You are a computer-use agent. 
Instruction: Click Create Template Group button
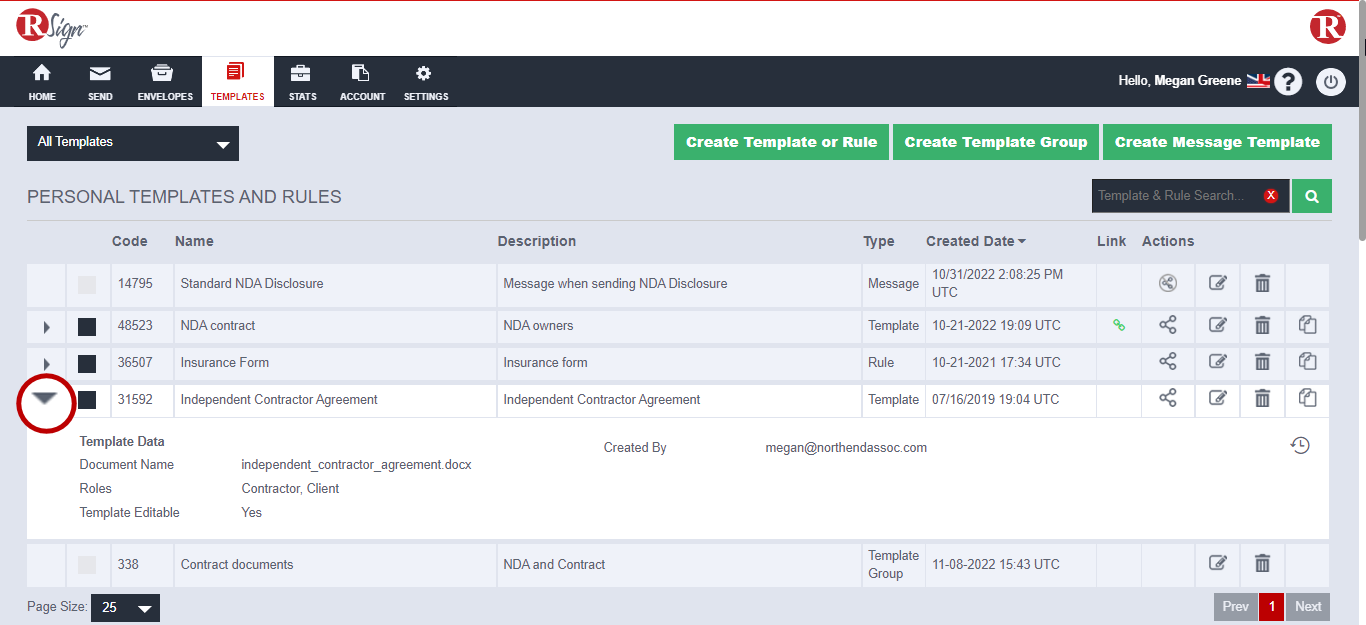pyautogui.click(x=996, y=142)
